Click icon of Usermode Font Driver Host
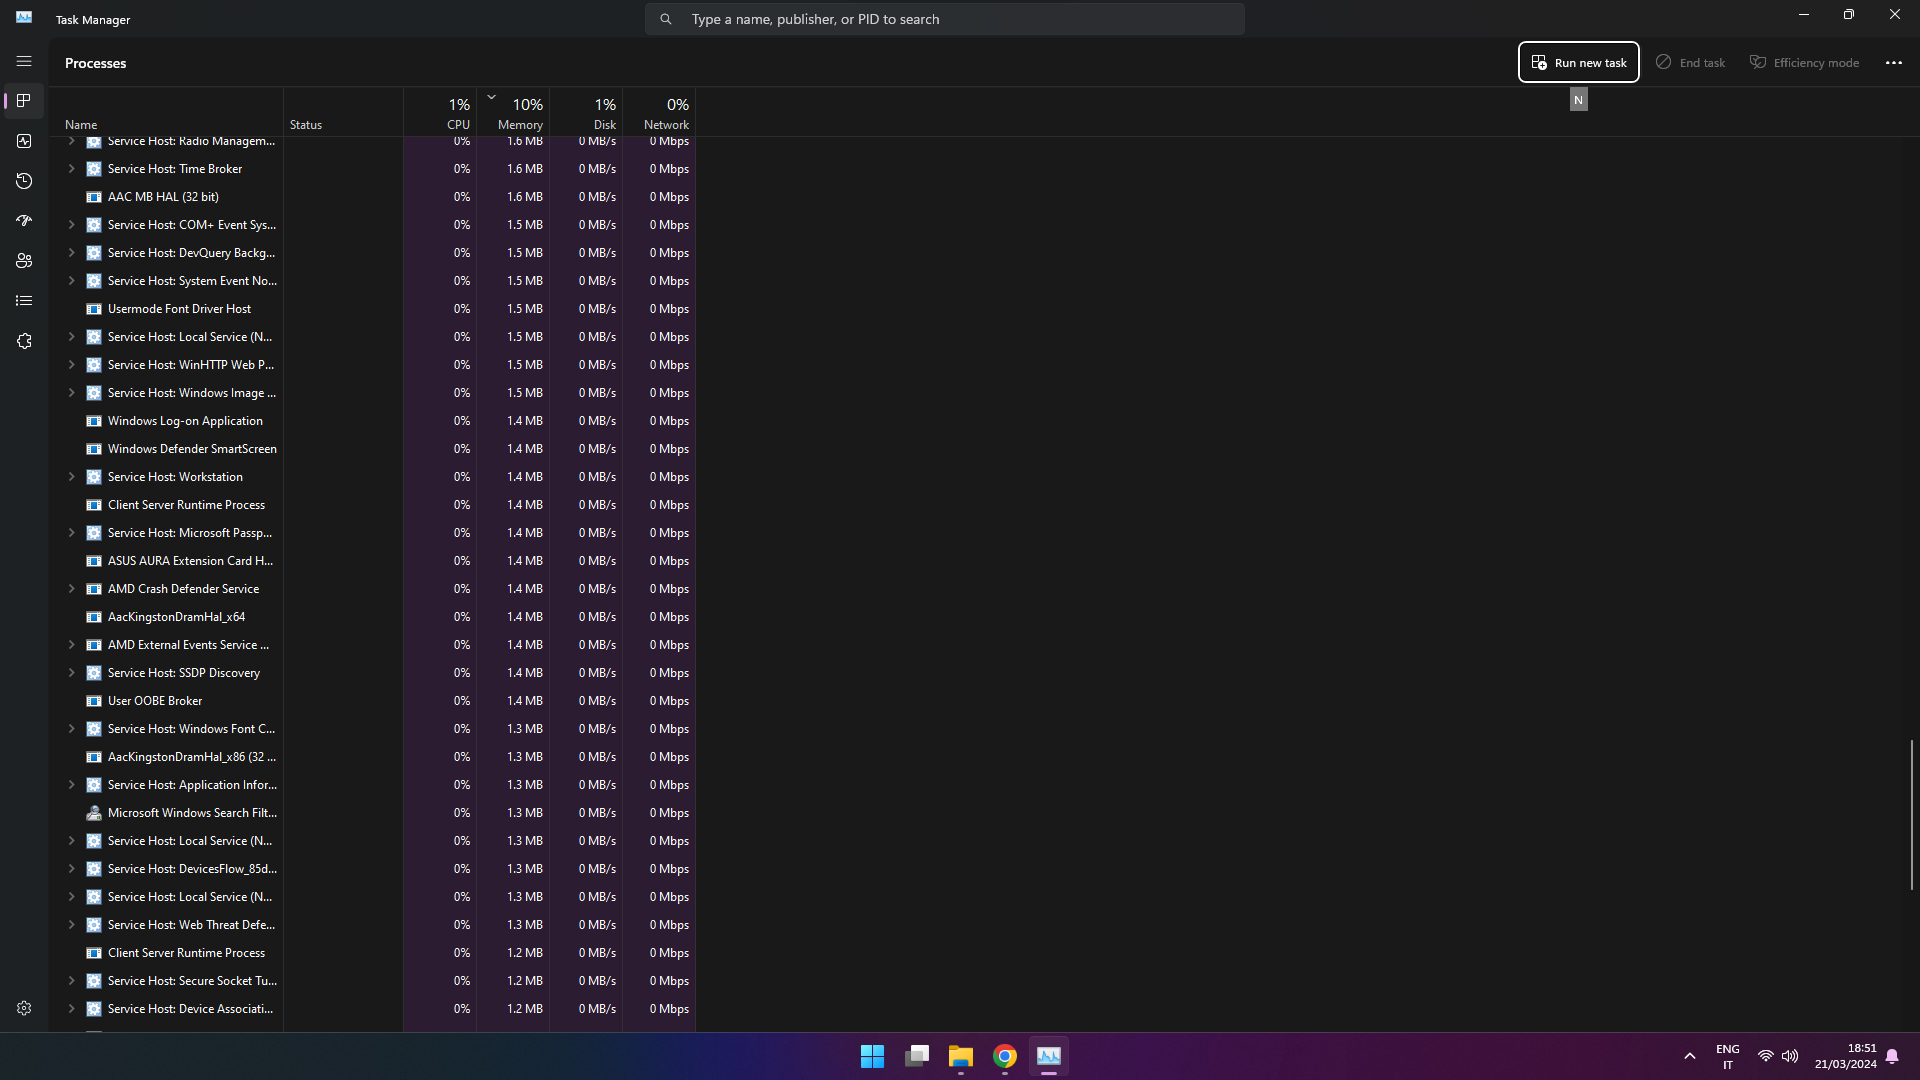Screen dimensions: 1920x1080 click(94, 309)
